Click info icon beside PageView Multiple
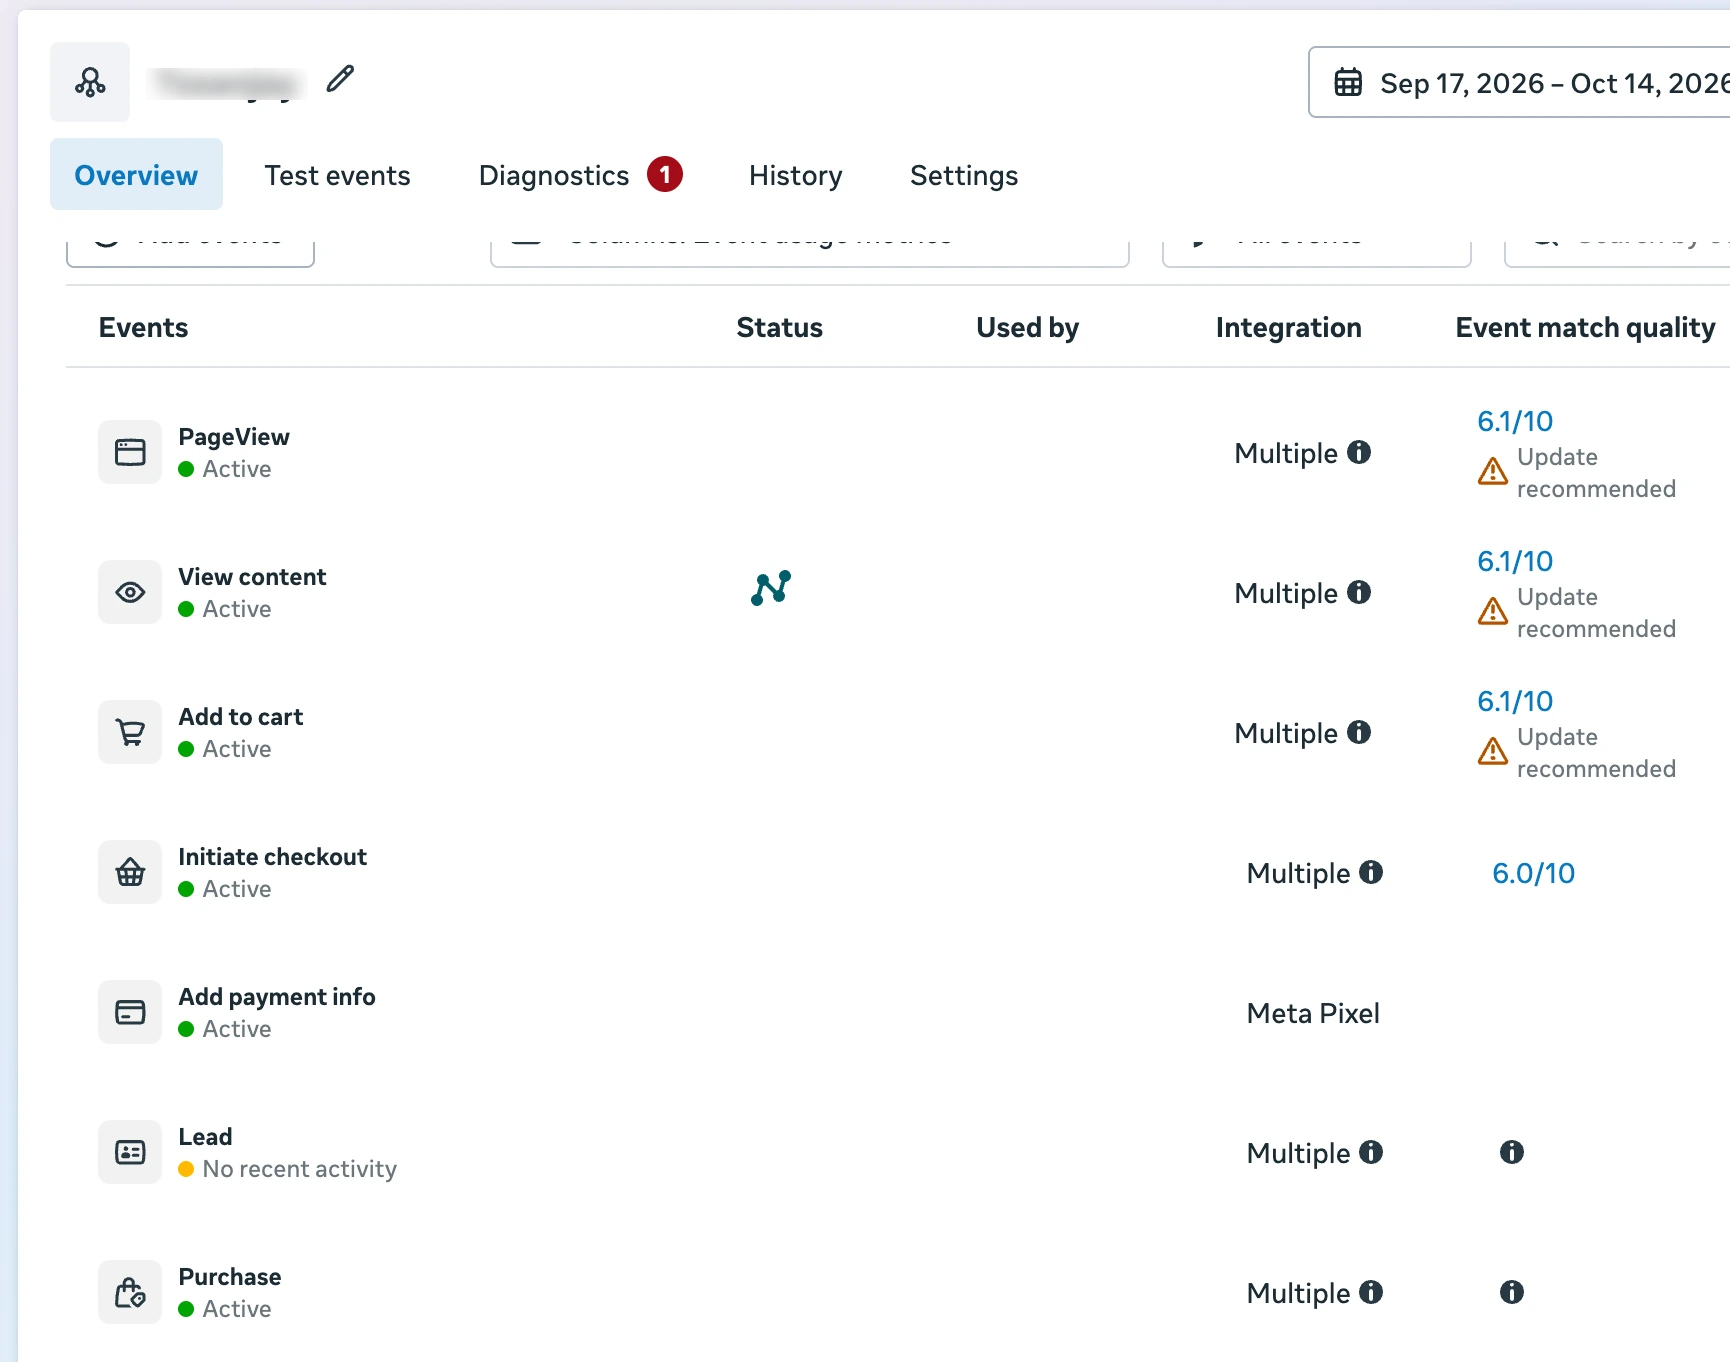1730x1362 pixels. click(x=1359, y=452)
